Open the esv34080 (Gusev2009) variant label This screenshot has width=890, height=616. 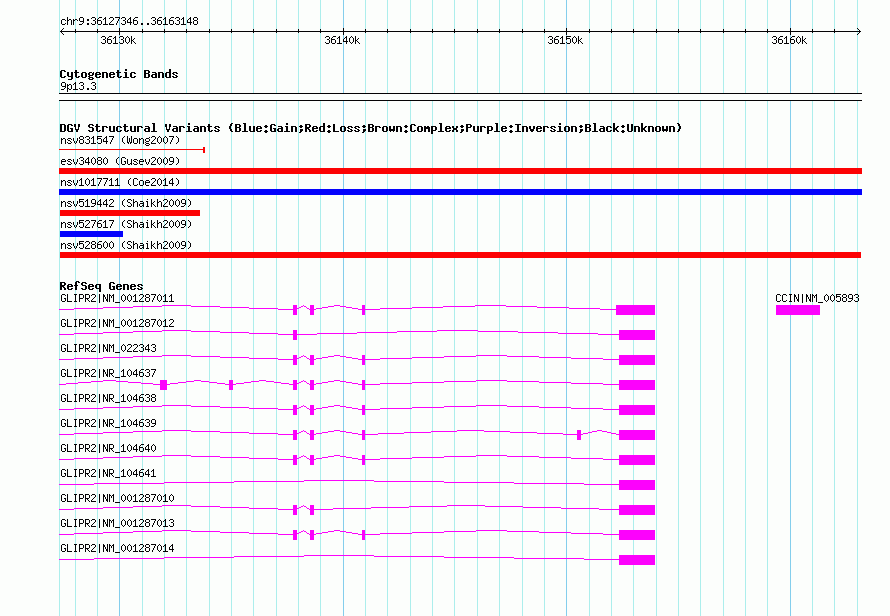tap(120, 161)
